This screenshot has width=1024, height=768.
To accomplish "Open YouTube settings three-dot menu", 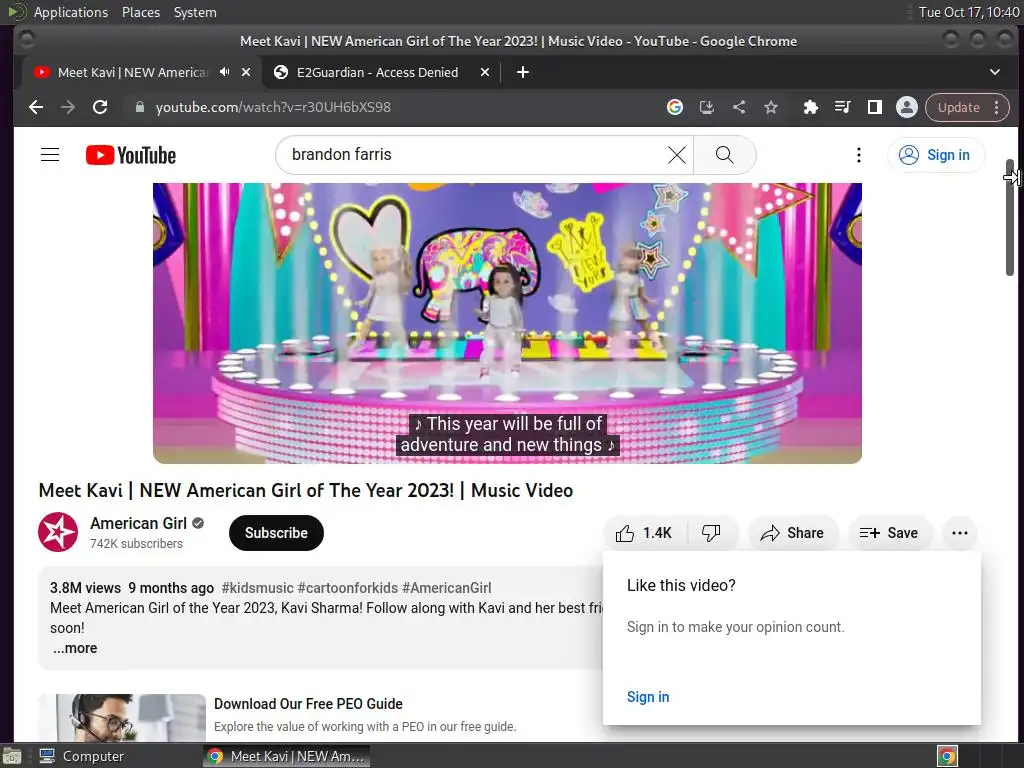I will coord(859,155).
